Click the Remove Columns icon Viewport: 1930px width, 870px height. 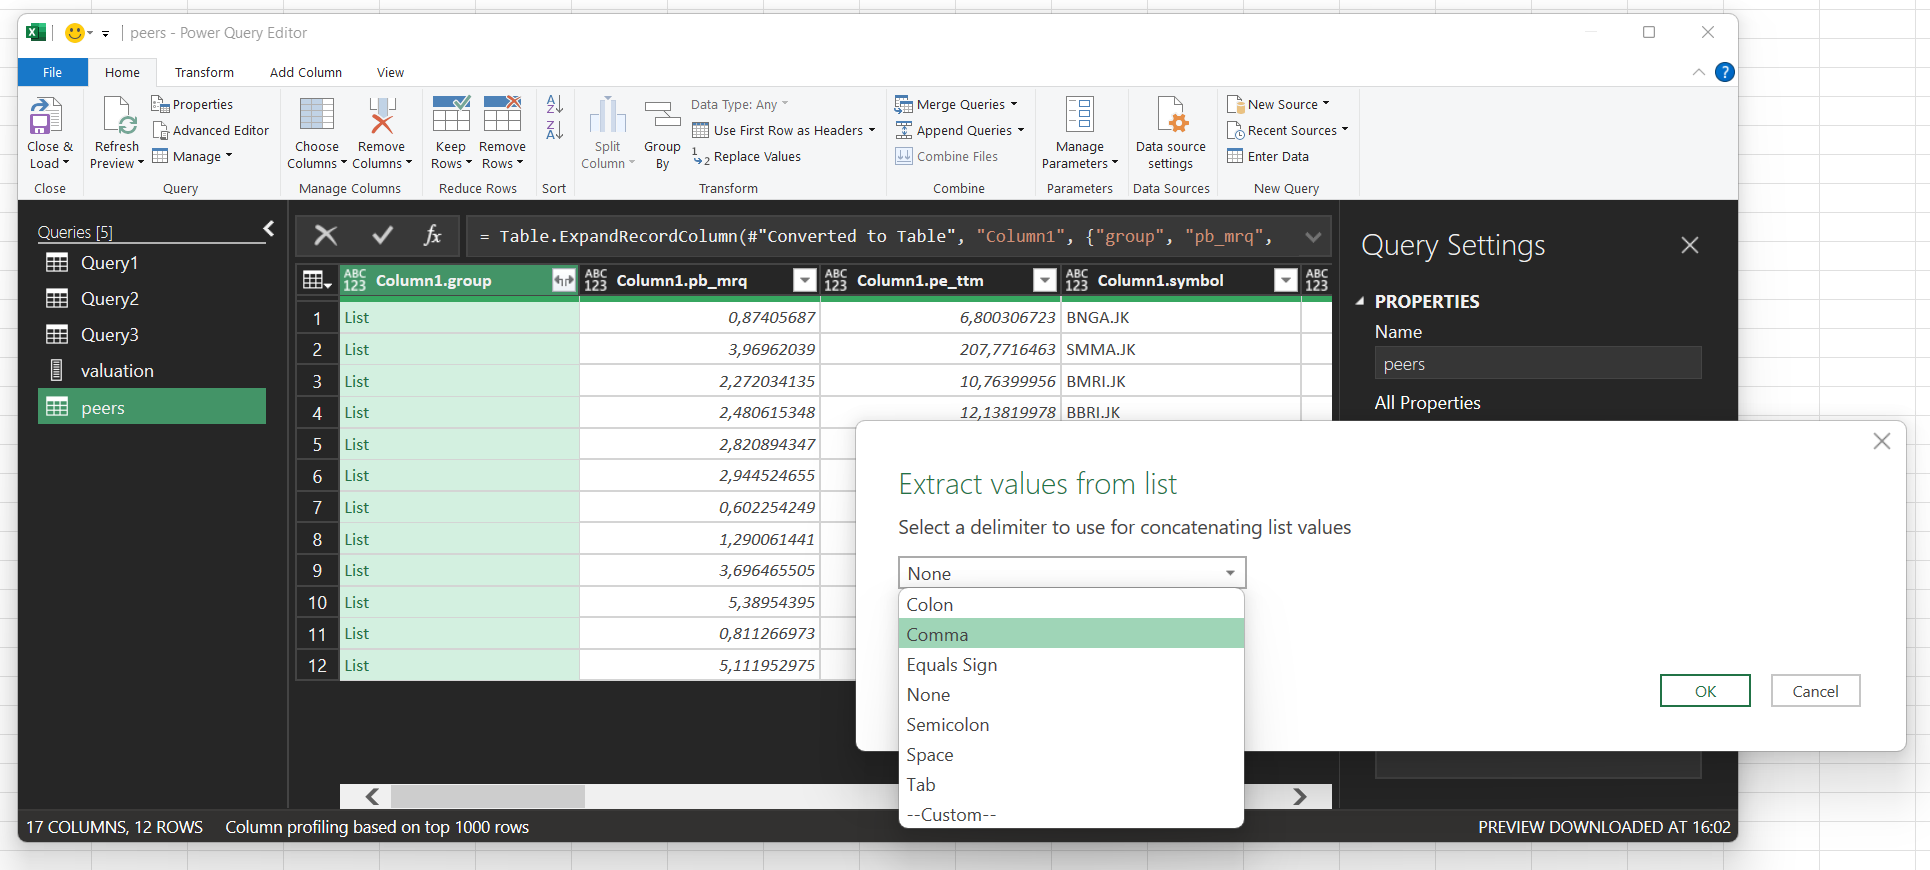tap(382, 117)
